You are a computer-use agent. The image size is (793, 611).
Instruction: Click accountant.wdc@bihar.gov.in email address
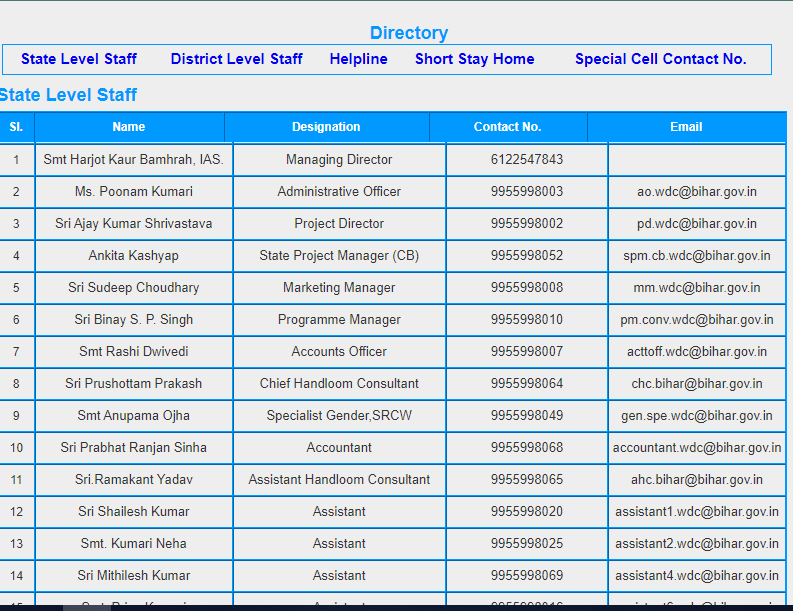[697, 448]
